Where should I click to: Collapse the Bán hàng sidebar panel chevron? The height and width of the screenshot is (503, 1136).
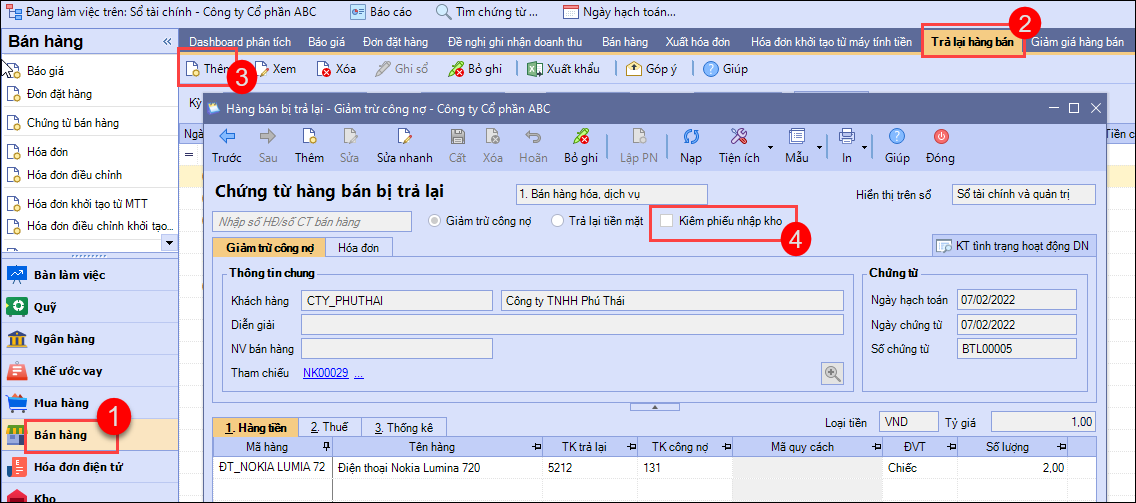pos(167,42)
